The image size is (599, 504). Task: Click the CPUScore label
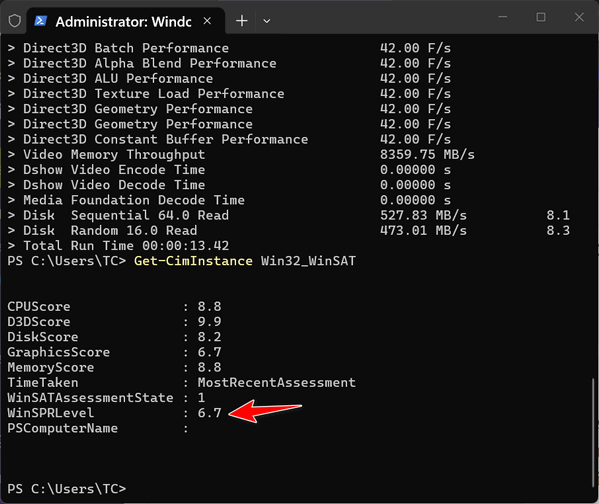(x=39, y=306)
